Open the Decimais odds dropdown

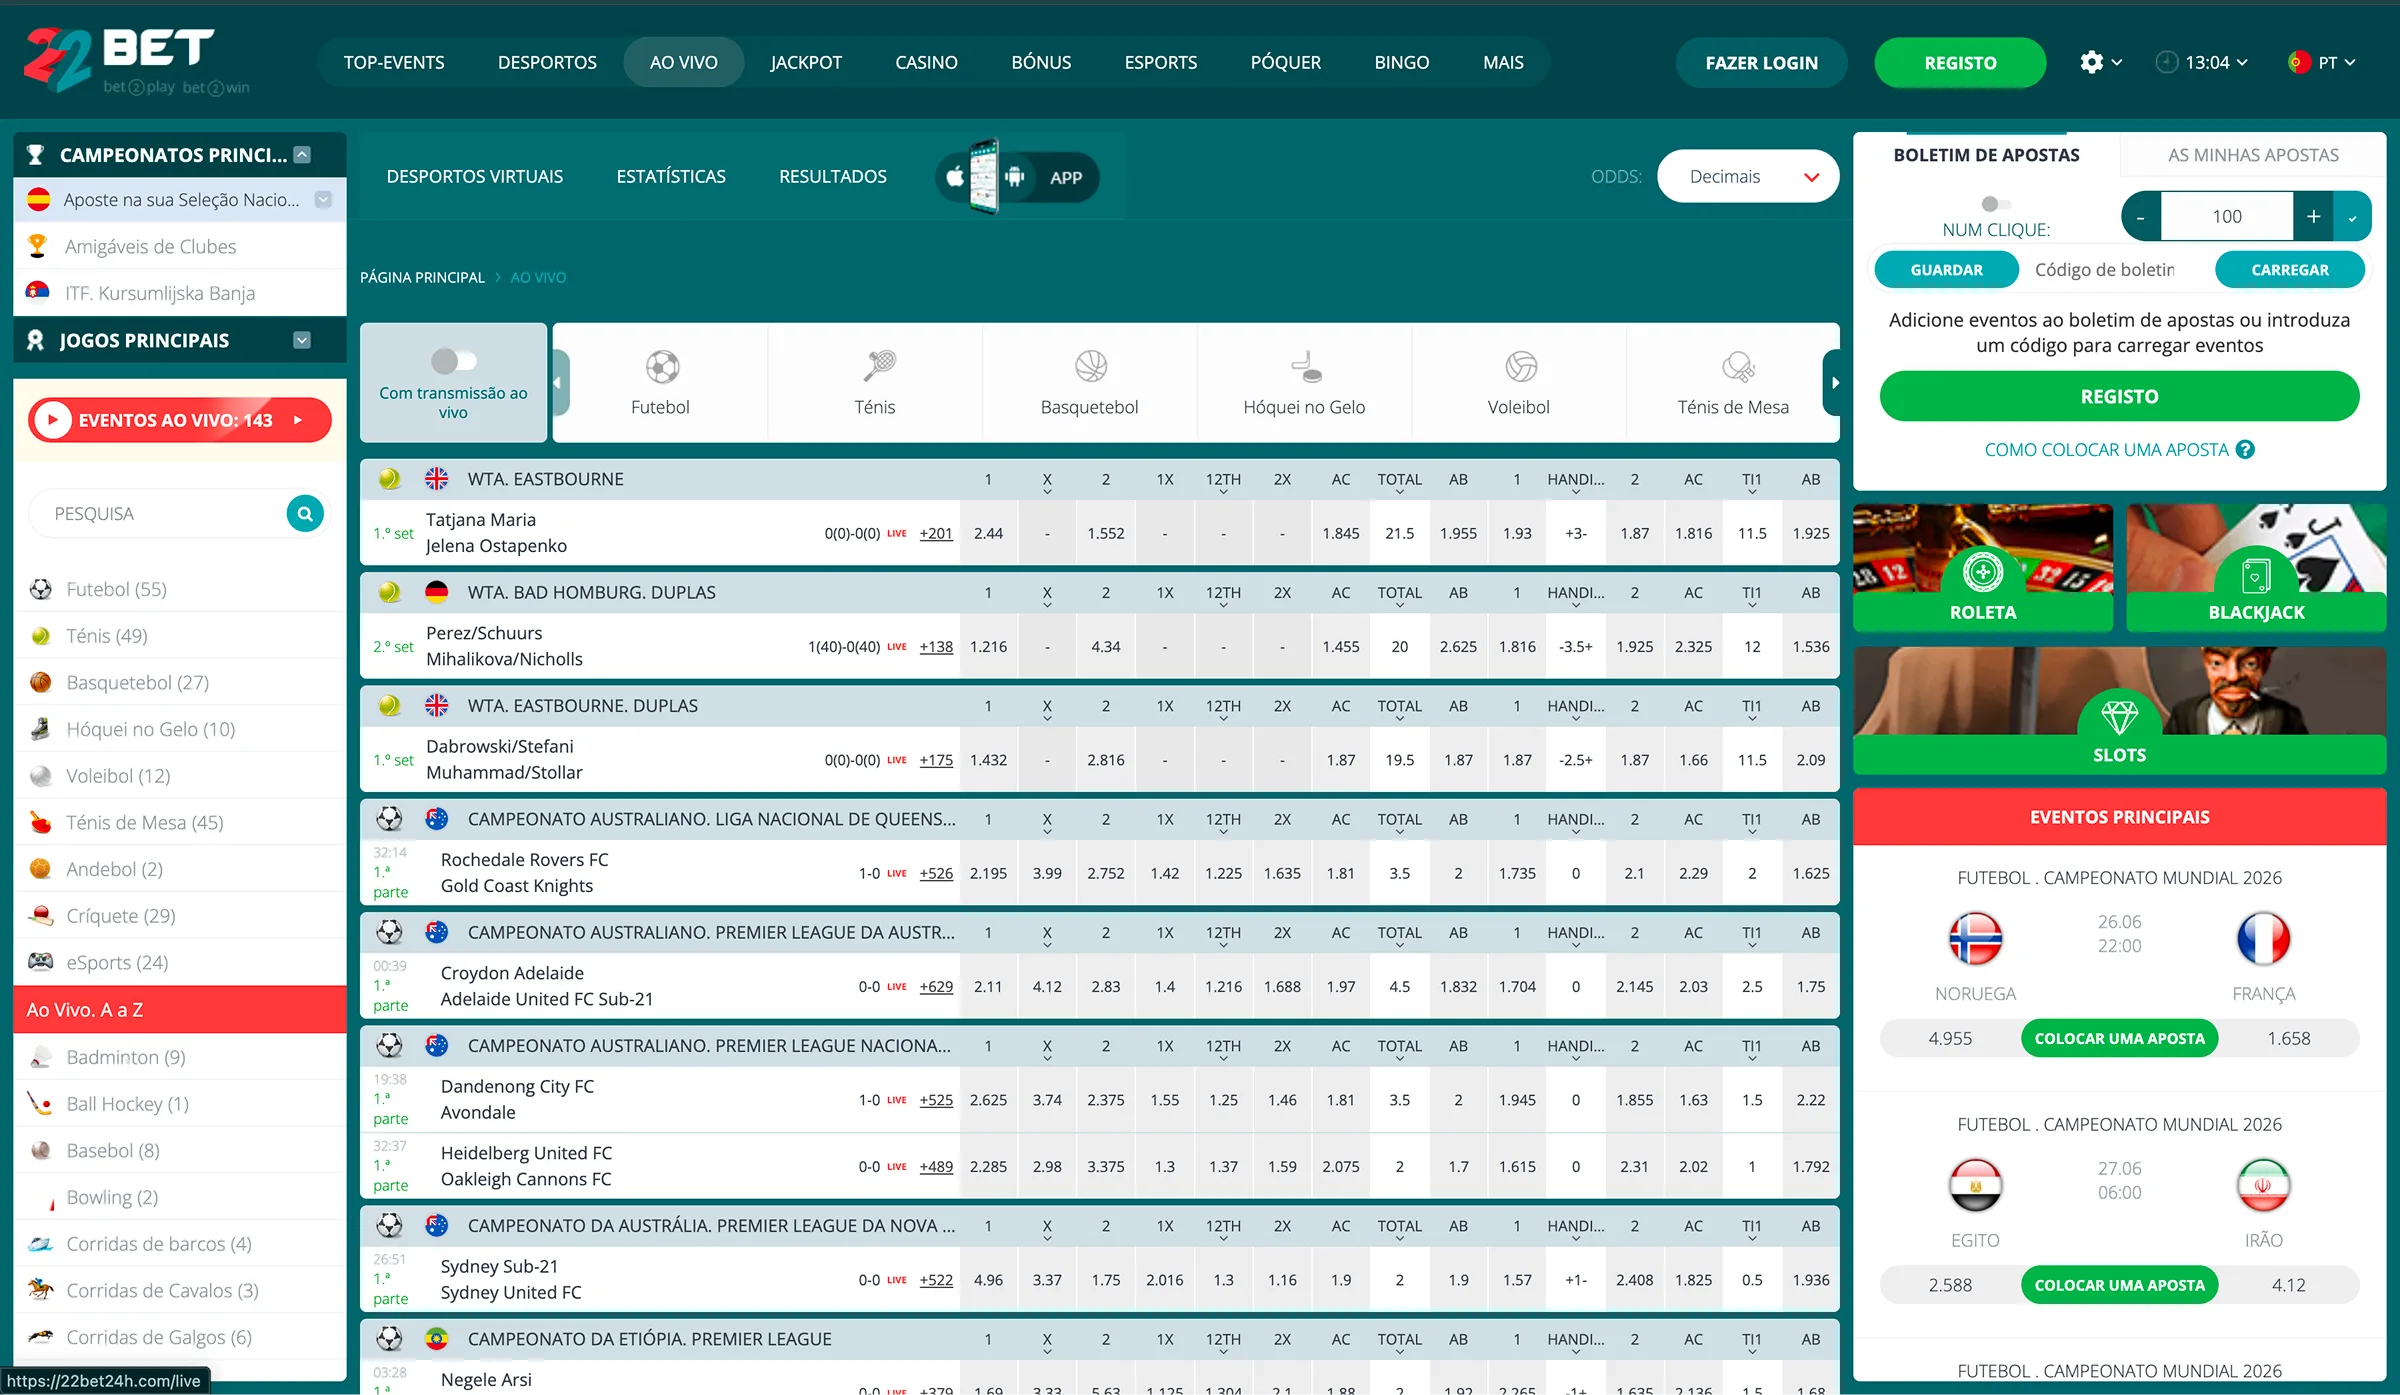point(1748,177)
